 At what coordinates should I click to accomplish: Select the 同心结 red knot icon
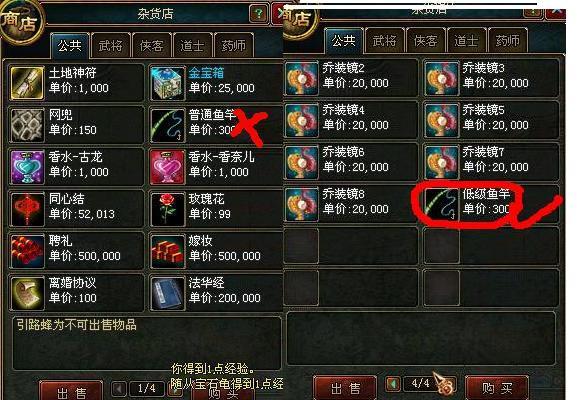(x=27, y=209)
